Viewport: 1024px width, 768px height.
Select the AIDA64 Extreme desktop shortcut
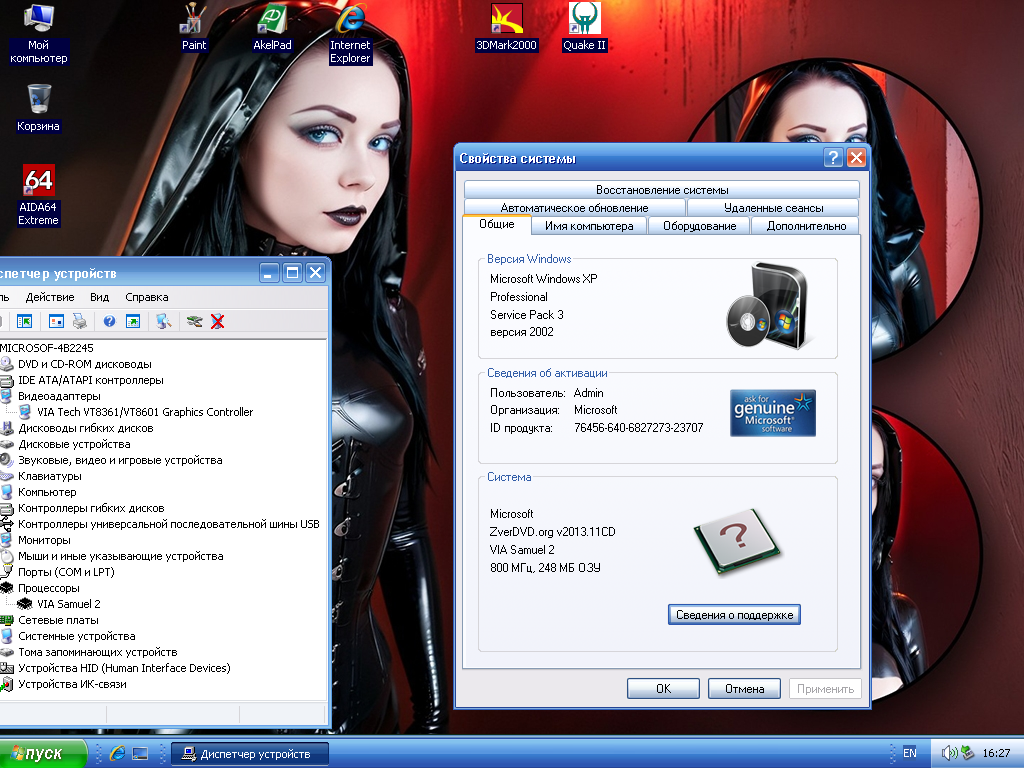tap(39, 196)
